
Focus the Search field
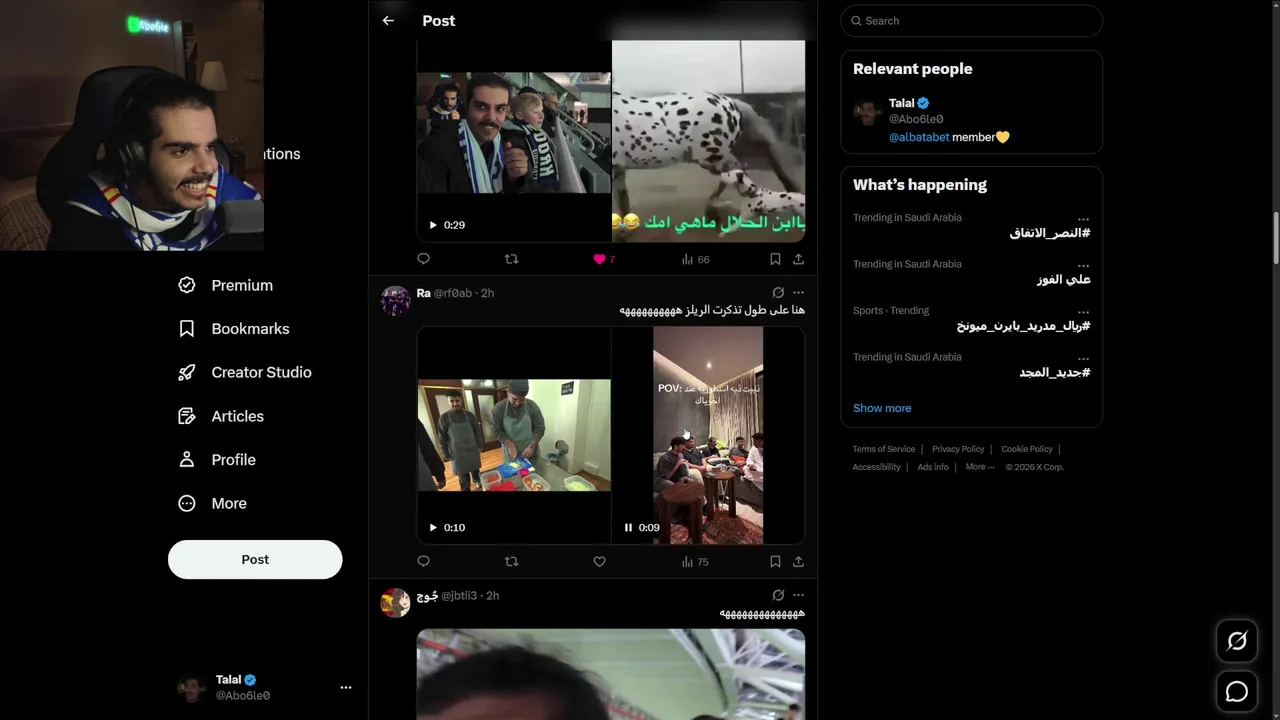click(x=971, y=20)
